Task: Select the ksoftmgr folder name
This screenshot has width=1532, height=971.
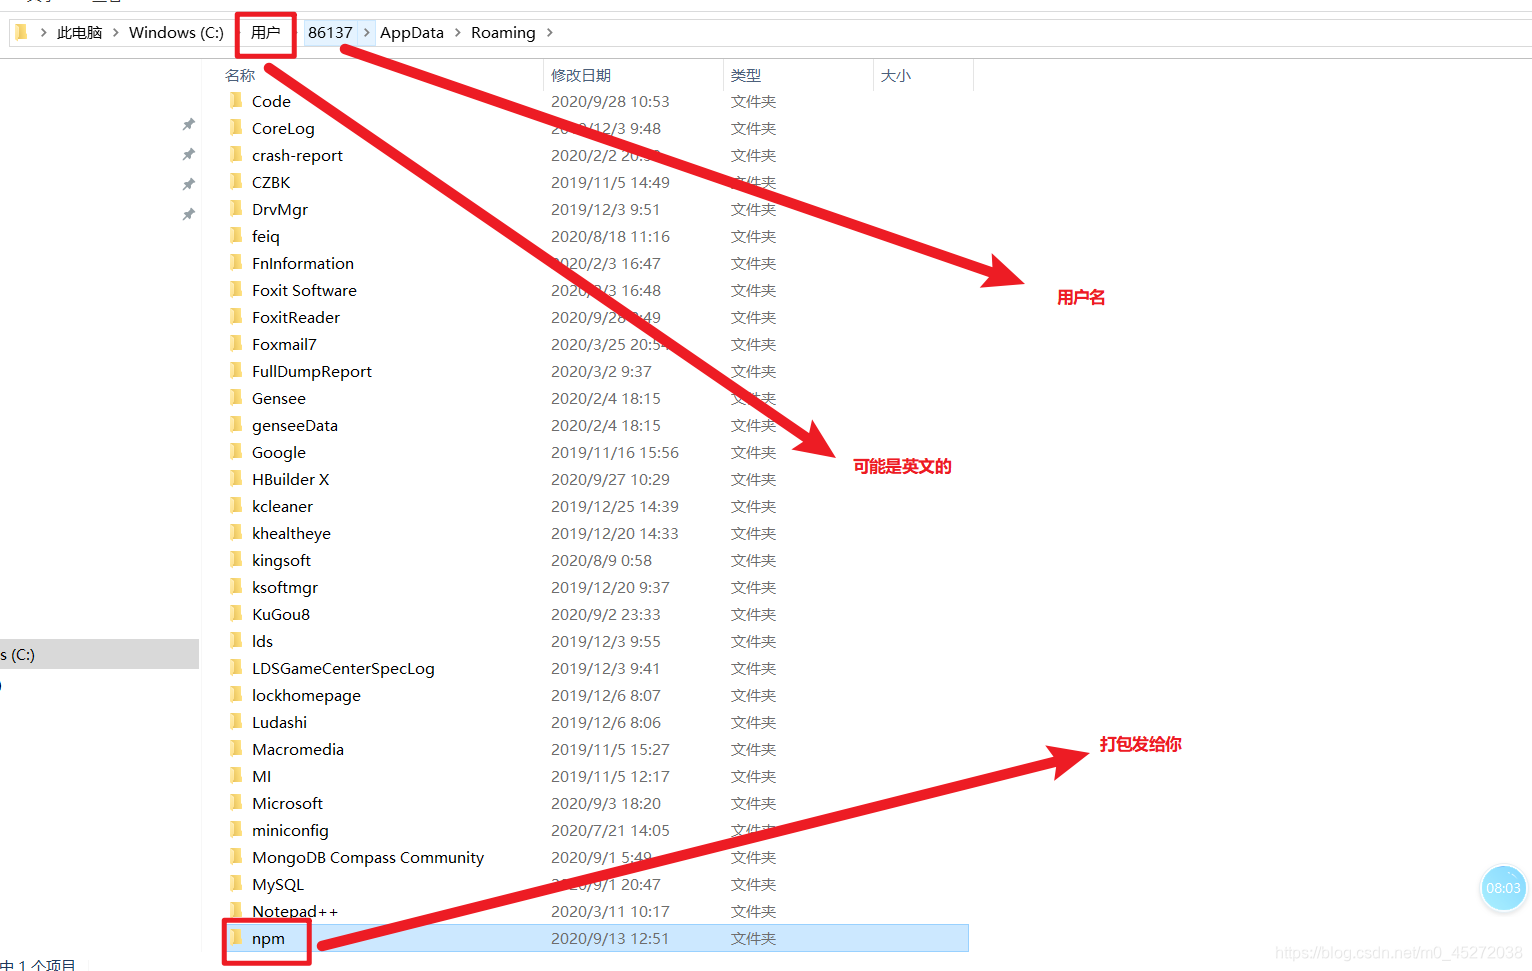Action: [x=285, y=587]
